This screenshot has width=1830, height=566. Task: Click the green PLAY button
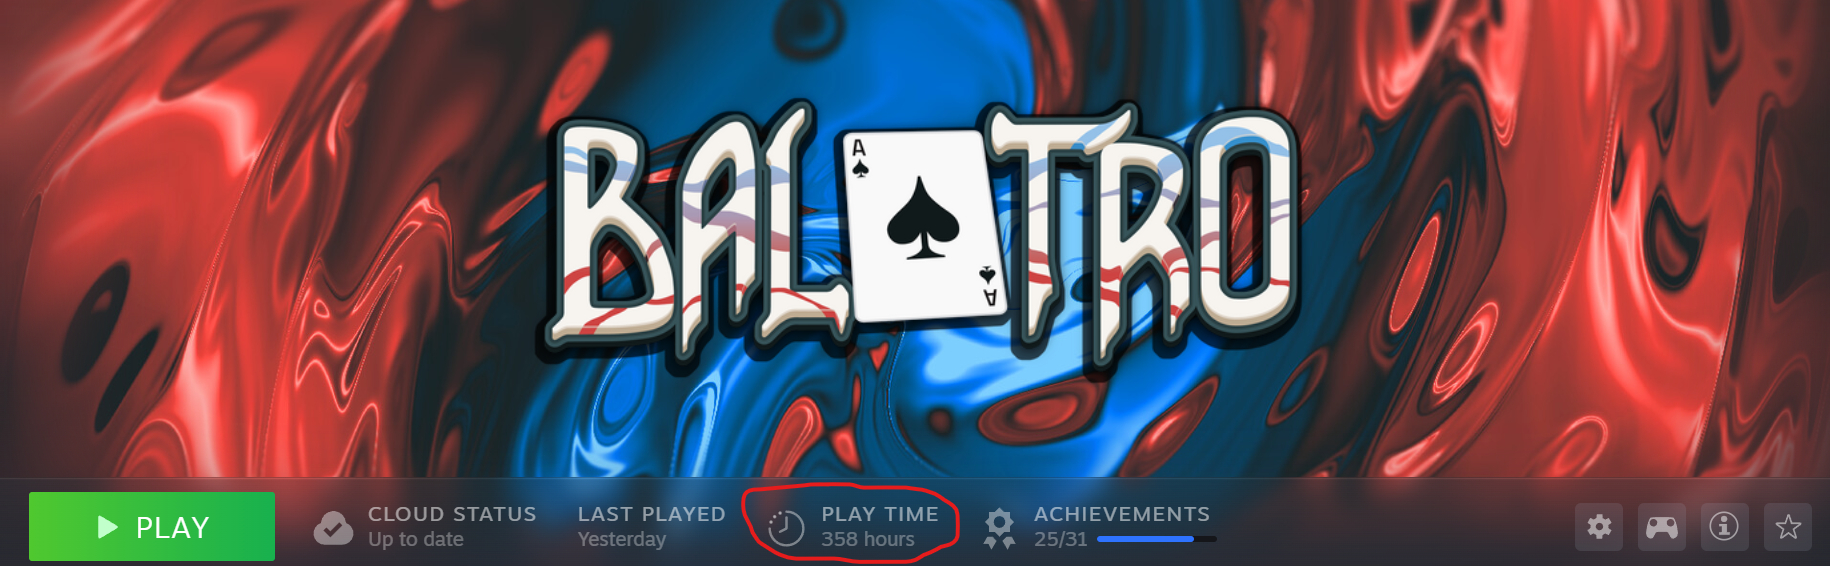(152, 526)
